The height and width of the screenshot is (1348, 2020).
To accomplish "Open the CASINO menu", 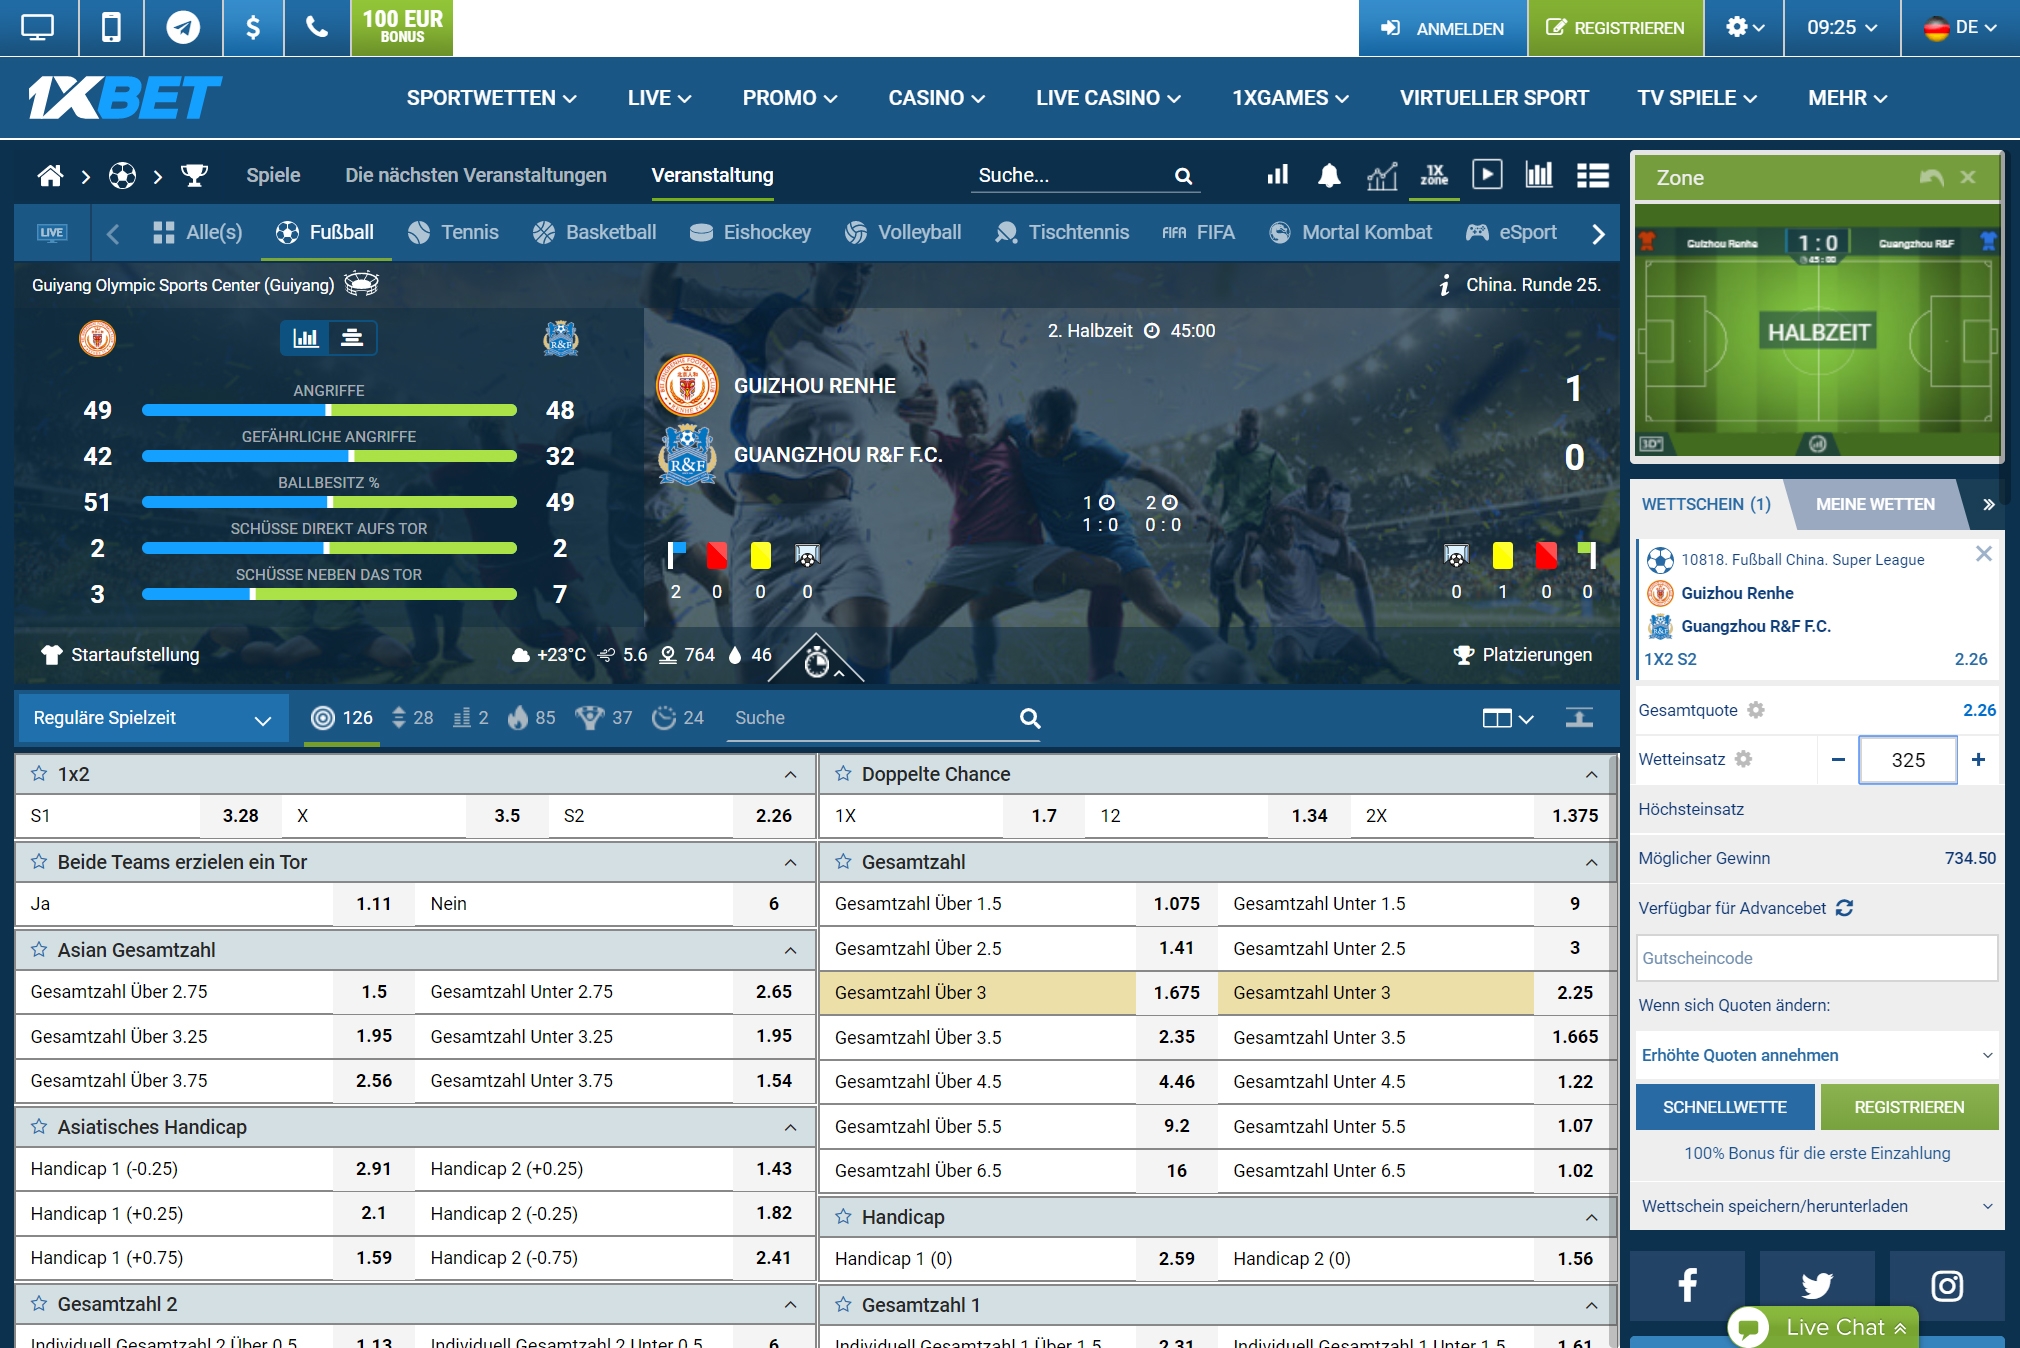I will [x=936, y=98].
